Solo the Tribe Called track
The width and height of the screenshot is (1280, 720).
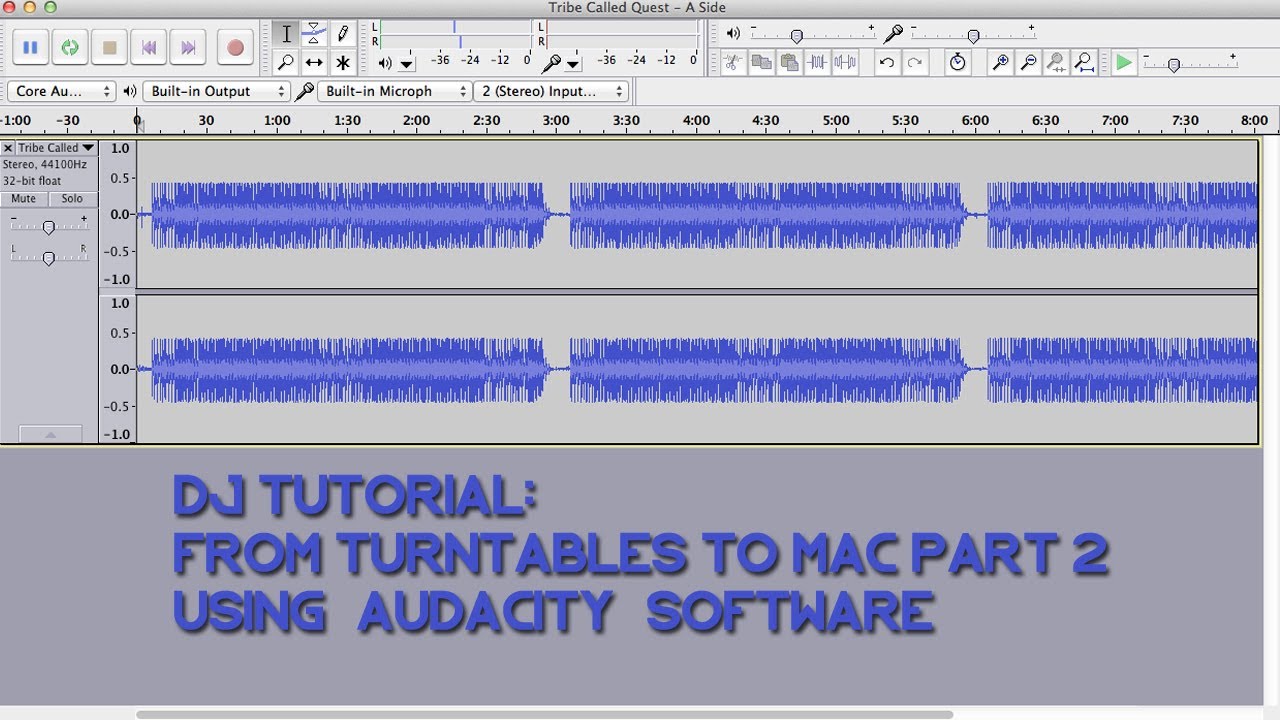click(x=72, y=199)
